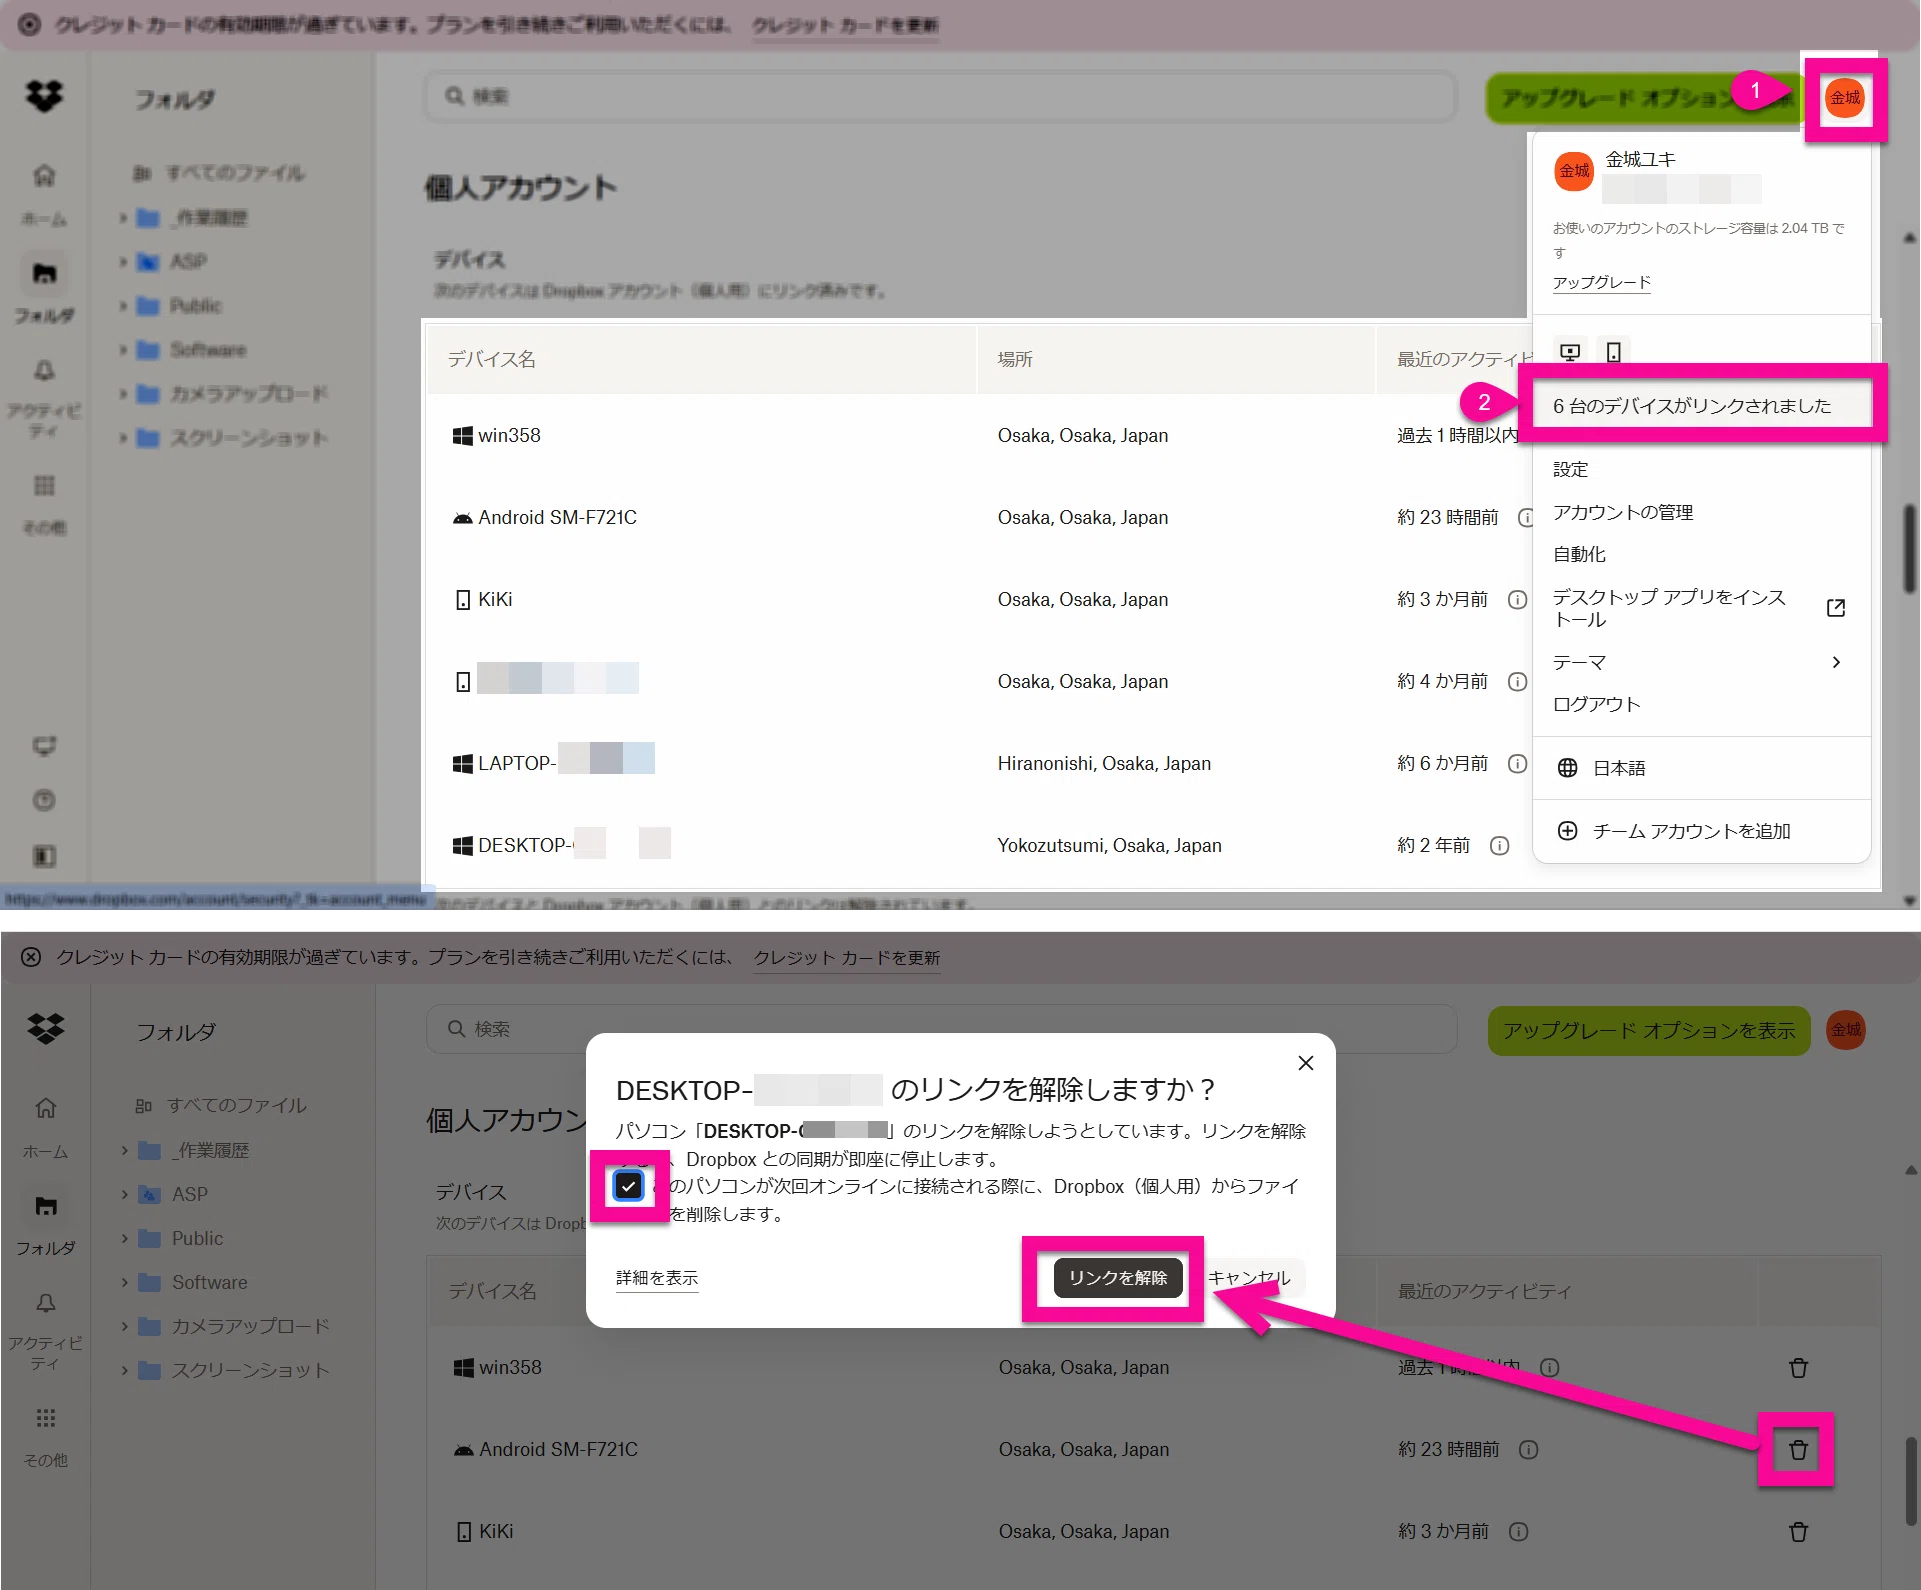Image resolution: width=1921 pixels, height=1590 pixels.
Task: Click the キャンセル button in the dialog
Action: 1250,1278
